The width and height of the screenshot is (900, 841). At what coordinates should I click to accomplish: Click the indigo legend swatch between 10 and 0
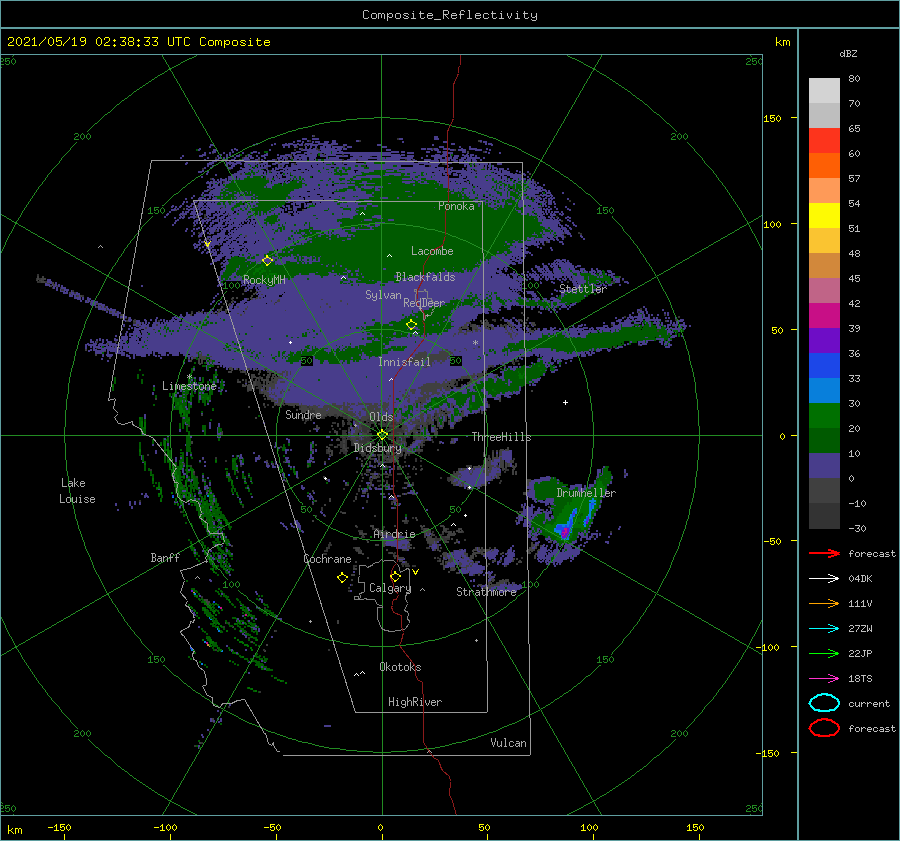pyautogui.click(x=824, y=466)
